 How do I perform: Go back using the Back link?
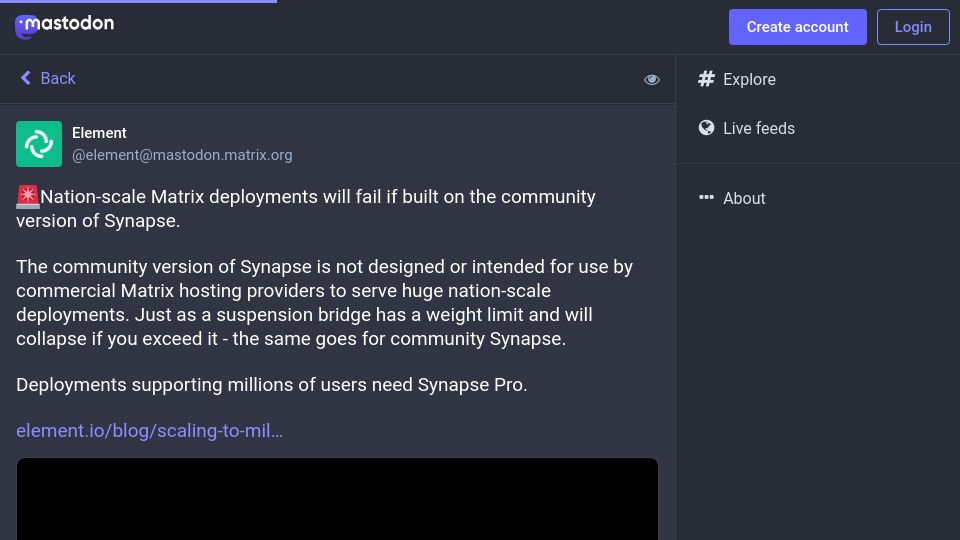pyautogui.click(x=48, y=78)
